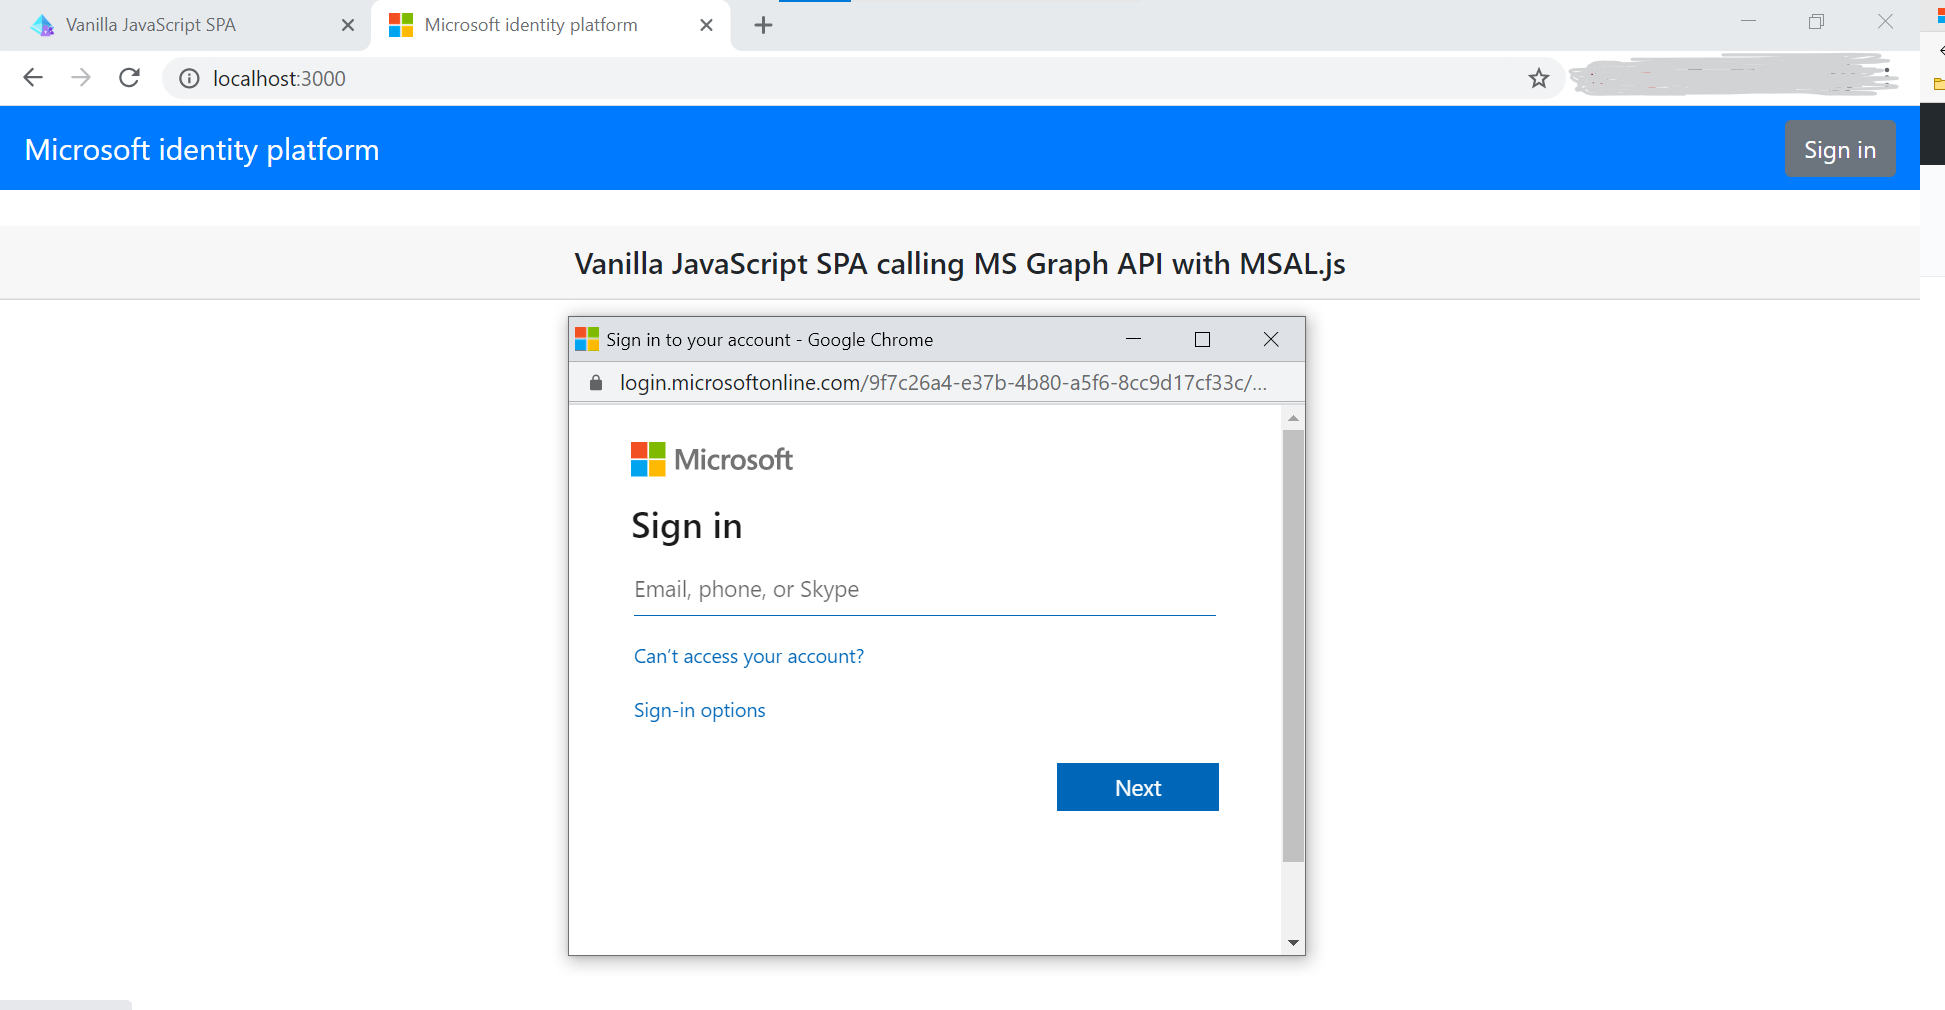Go back using the browser back arrow
Screen dimensions: 1945x1010
(x=33, y=78)
